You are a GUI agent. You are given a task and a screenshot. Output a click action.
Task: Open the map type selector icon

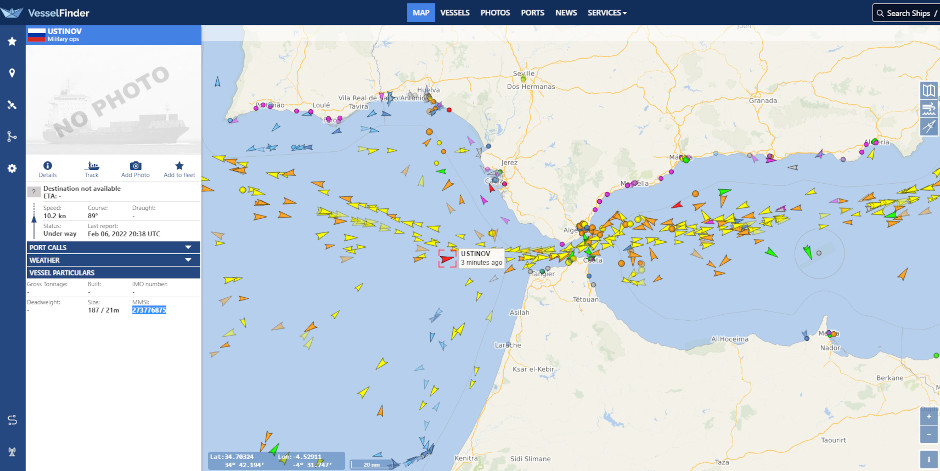pyautogui.click(x=929, y=90)
